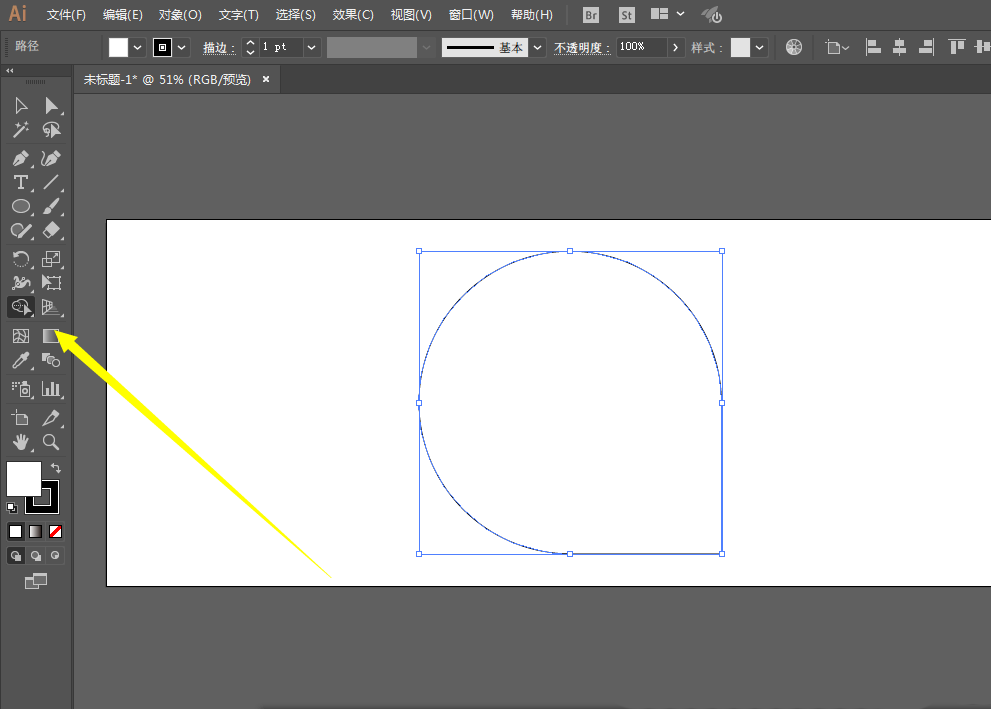This screenshot has height=709, width=991.
Task: Click the 不透明度 opacity label link
Action: click(581, 48)
